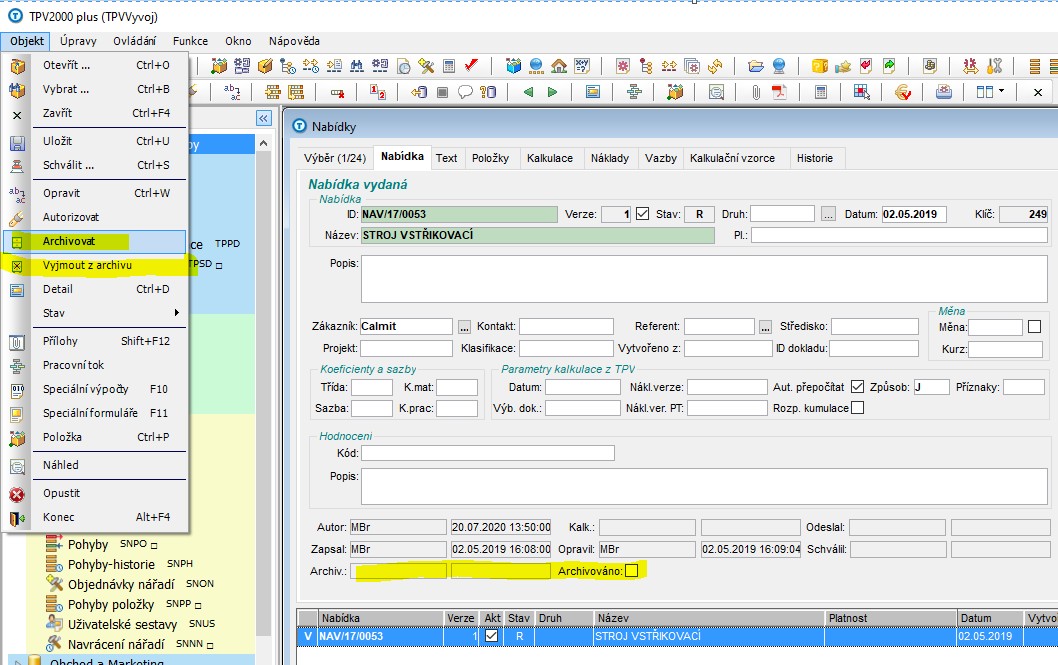This screenshot has width=1058, height=665.
Task: Switch to the Položky tab
Action: [491, 158]
